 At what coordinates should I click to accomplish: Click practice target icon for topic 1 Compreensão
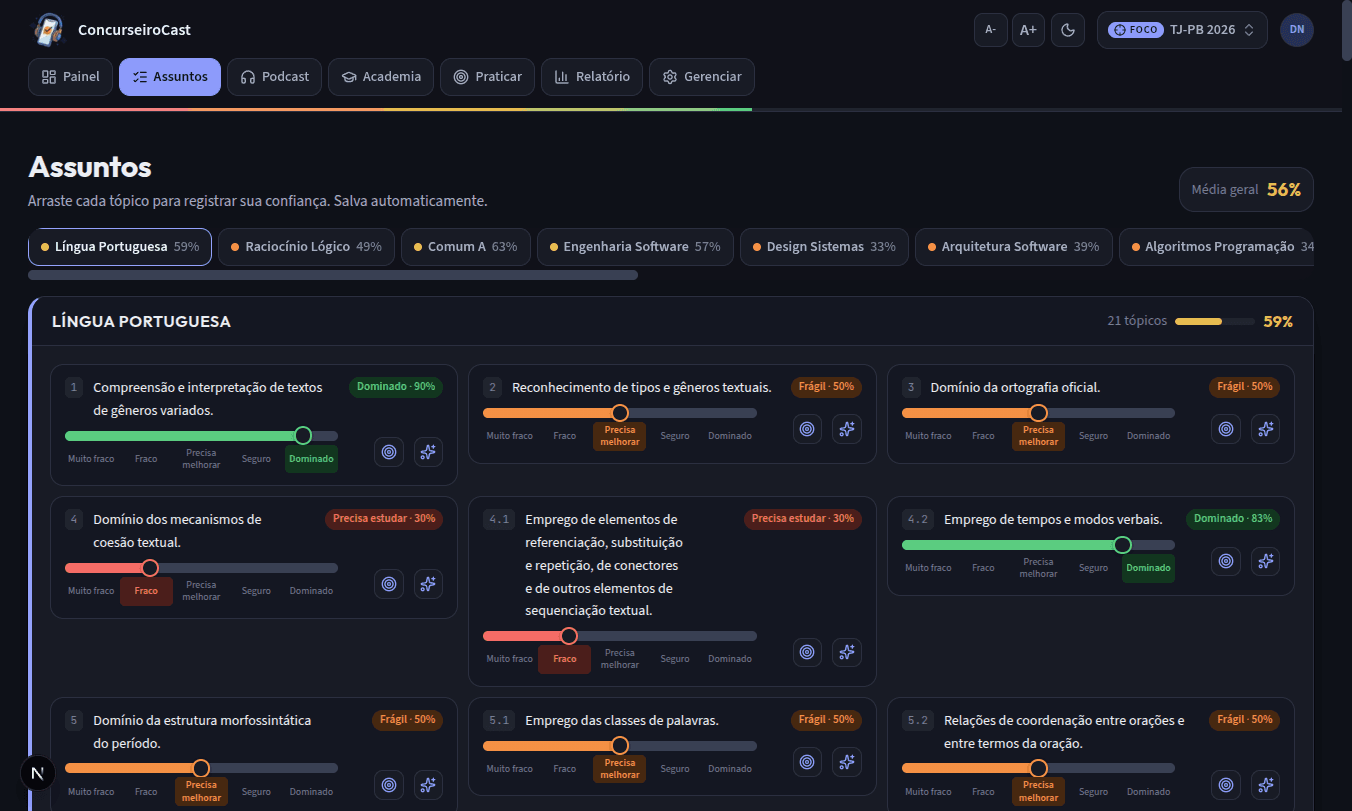pos(389,452)
